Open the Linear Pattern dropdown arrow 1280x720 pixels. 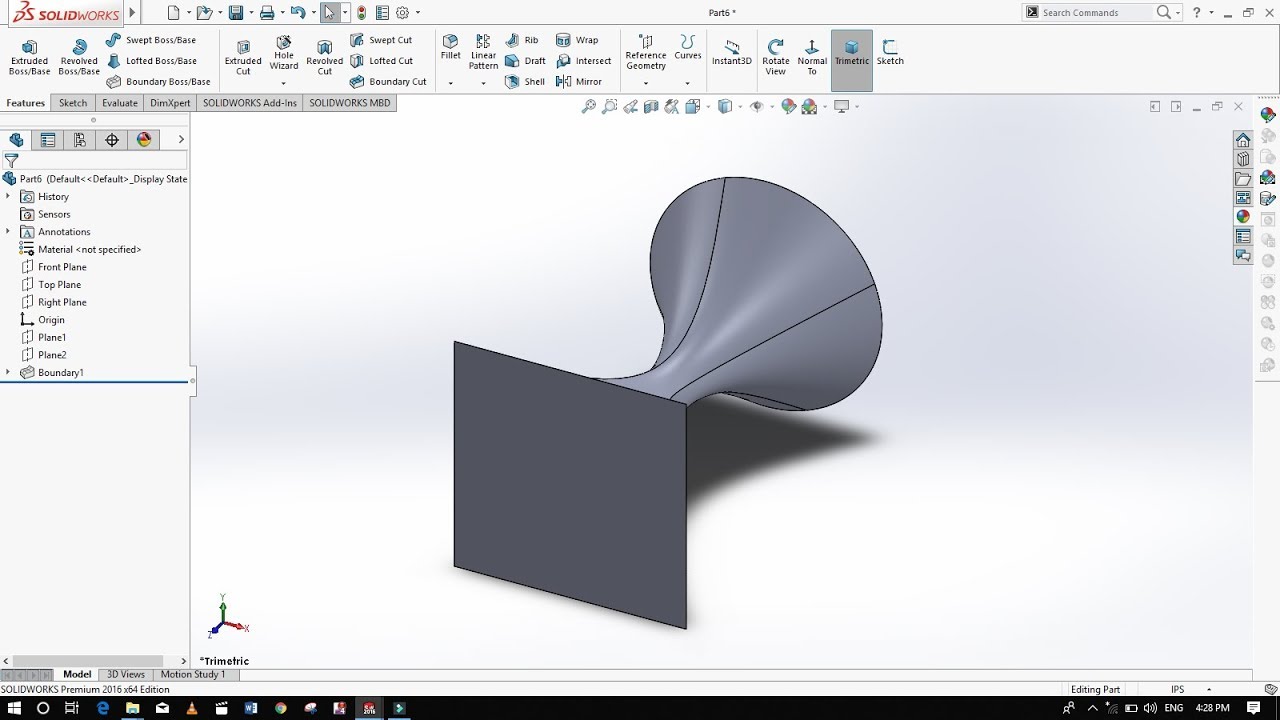tap(484, 83)
